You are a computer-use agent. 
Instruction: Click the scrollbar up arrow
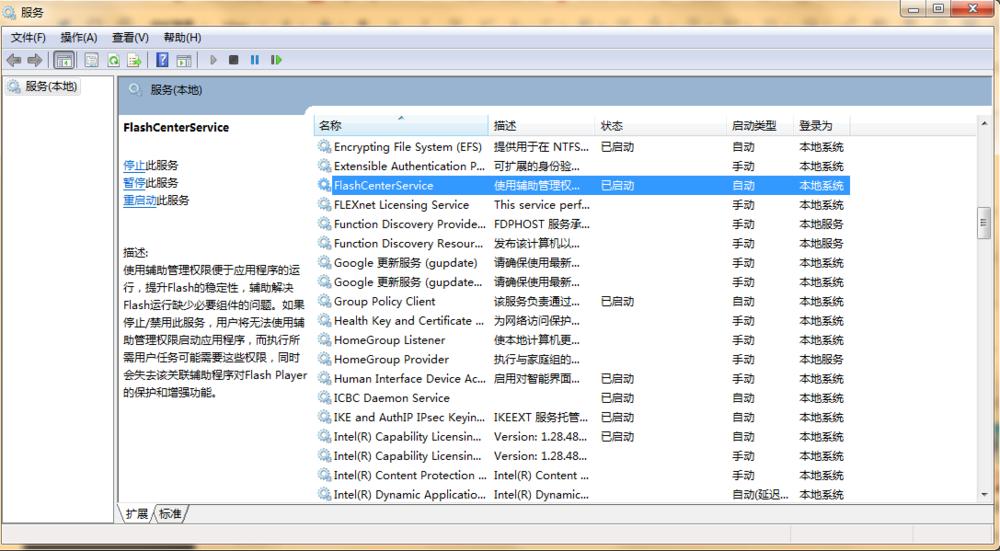click(x=983, y=123)
